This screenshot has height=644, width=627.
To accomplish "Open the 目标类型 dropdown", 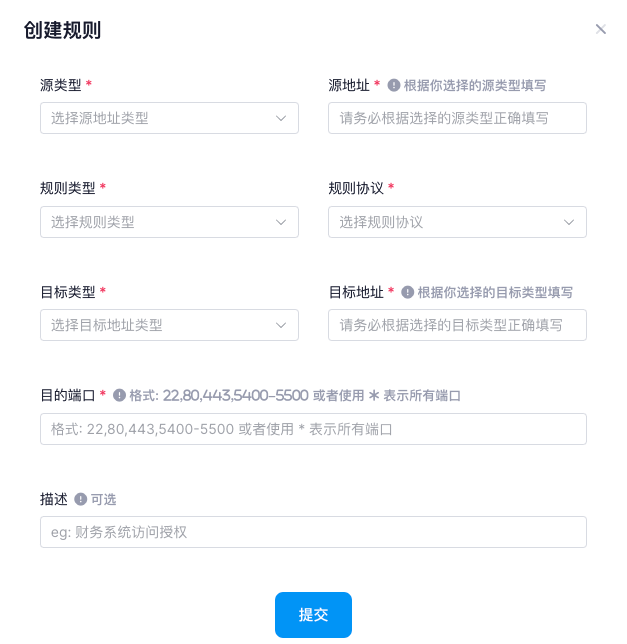I will (x=169, y=325).
